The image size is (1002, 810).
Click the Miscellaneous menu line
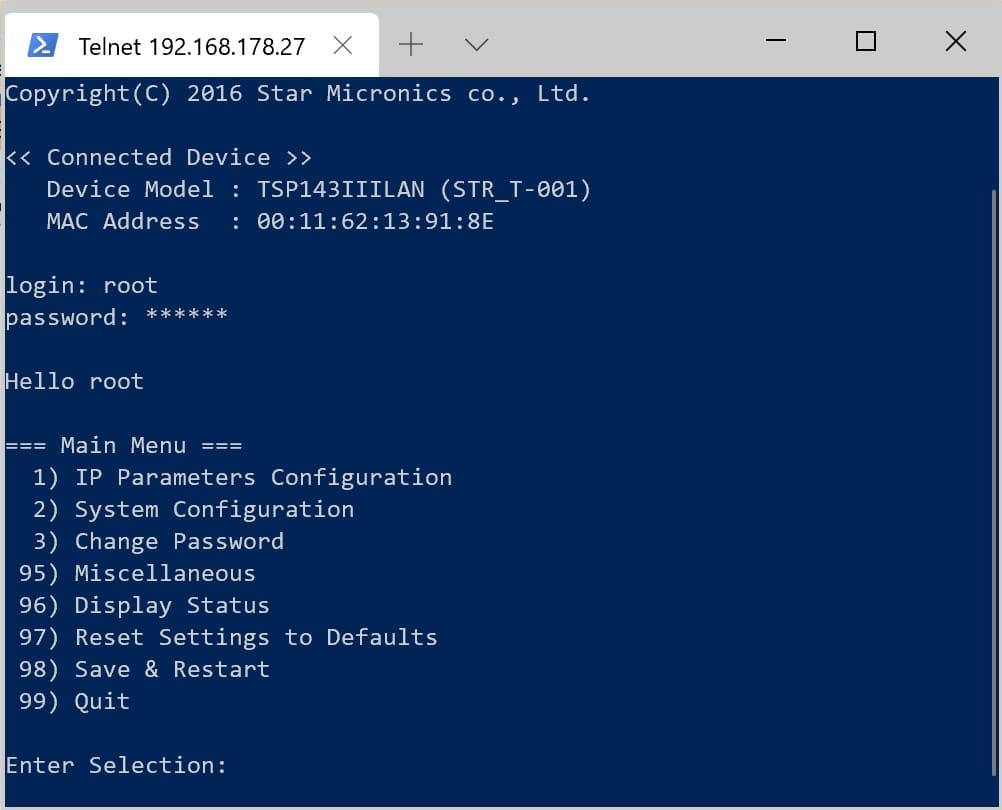point(137,573)
